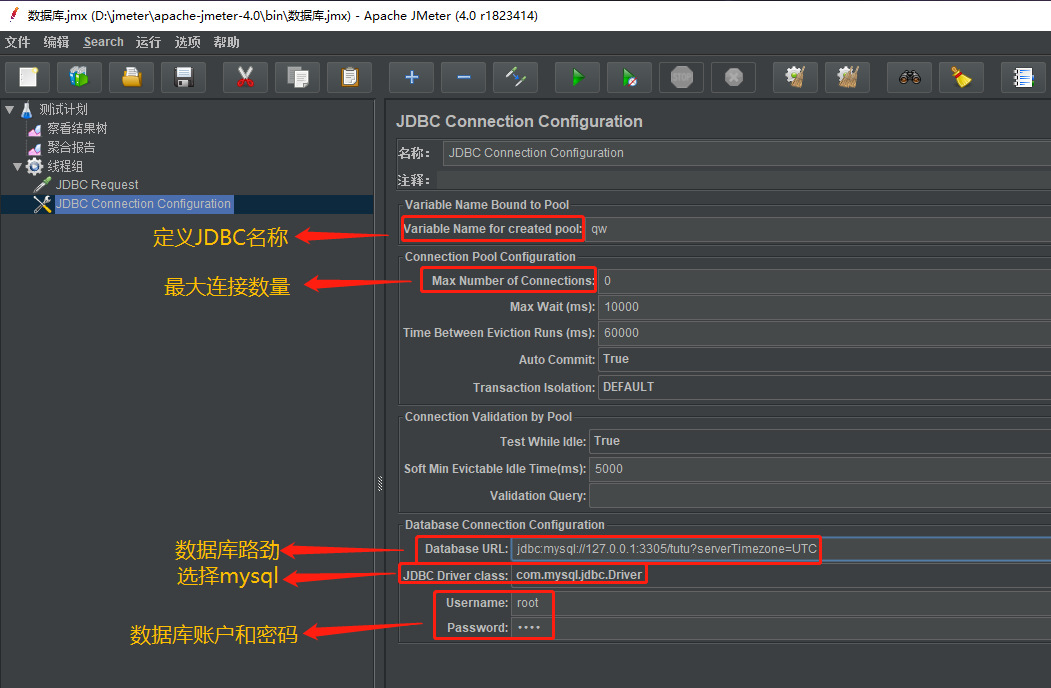This screenshot has width=1051, height=688.
Task: Select JDBC Connection Configuration tree node
Action: tap(143, 204)
